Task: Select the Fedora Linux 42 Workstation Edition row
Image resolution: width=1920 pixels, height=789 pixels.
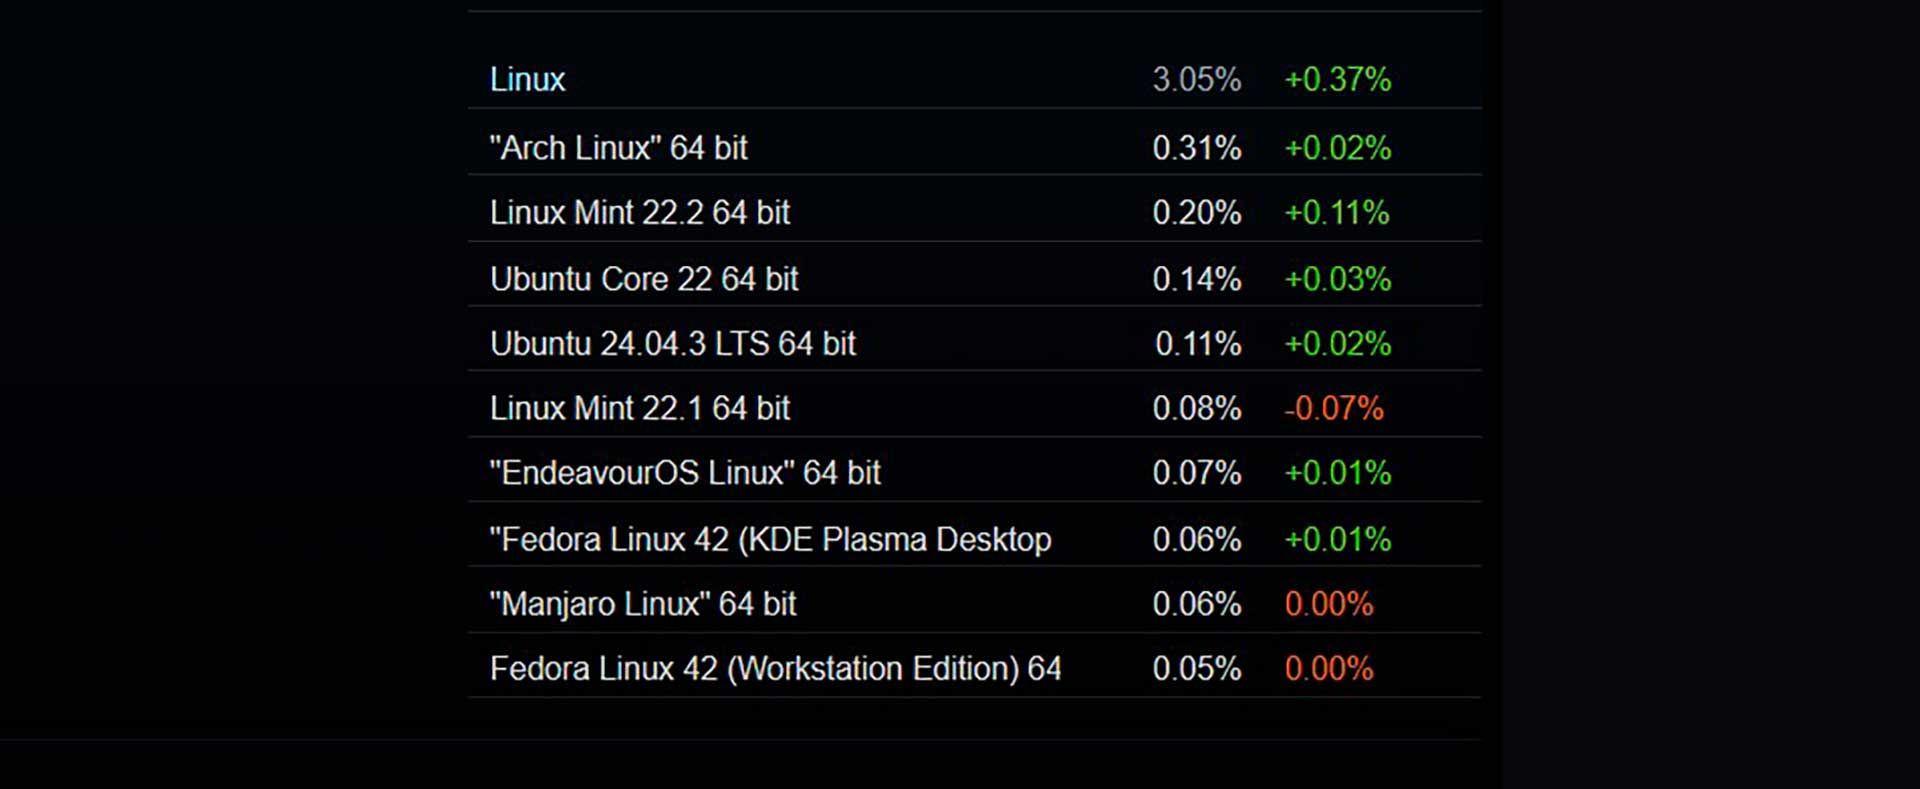Action: pos(775,668)
